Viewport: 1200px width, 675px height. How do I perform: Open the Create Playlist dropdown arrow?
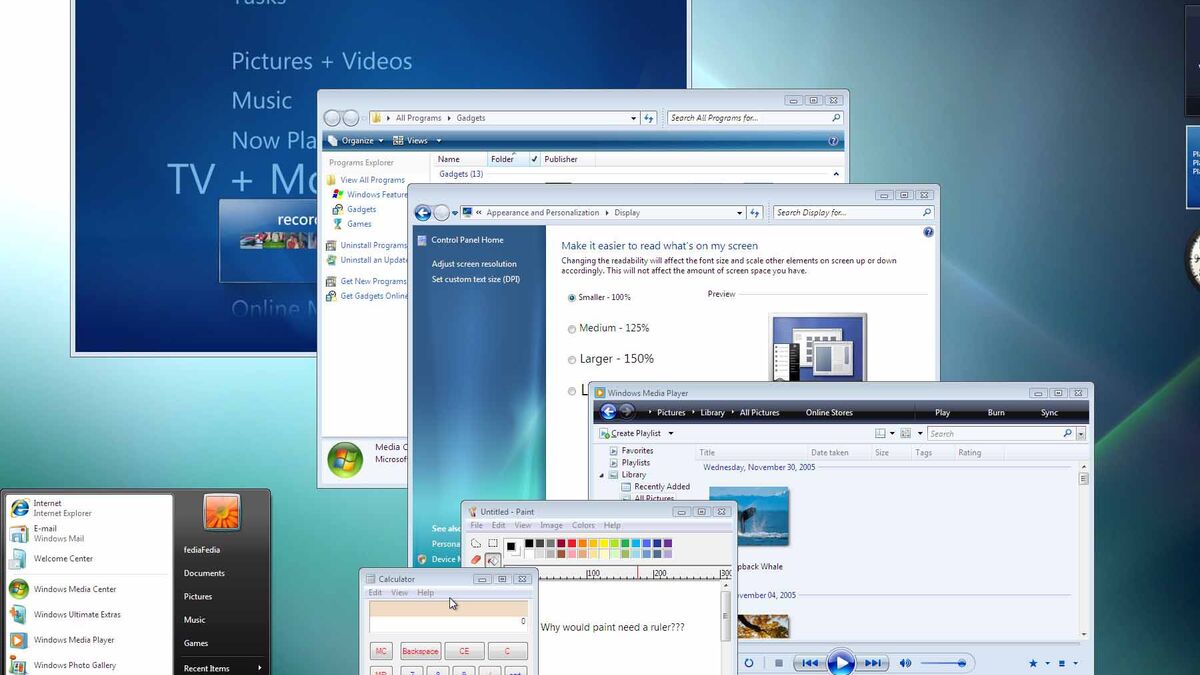(x=671, y=434)
